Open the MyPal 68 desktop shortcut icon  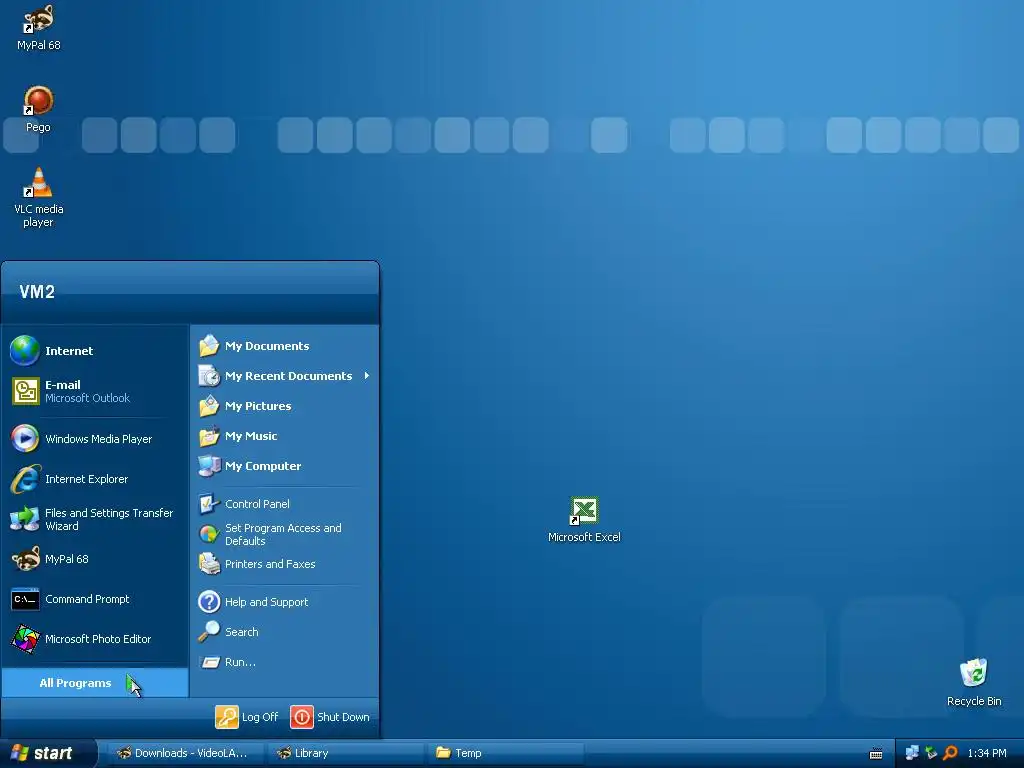click(39, 19)
